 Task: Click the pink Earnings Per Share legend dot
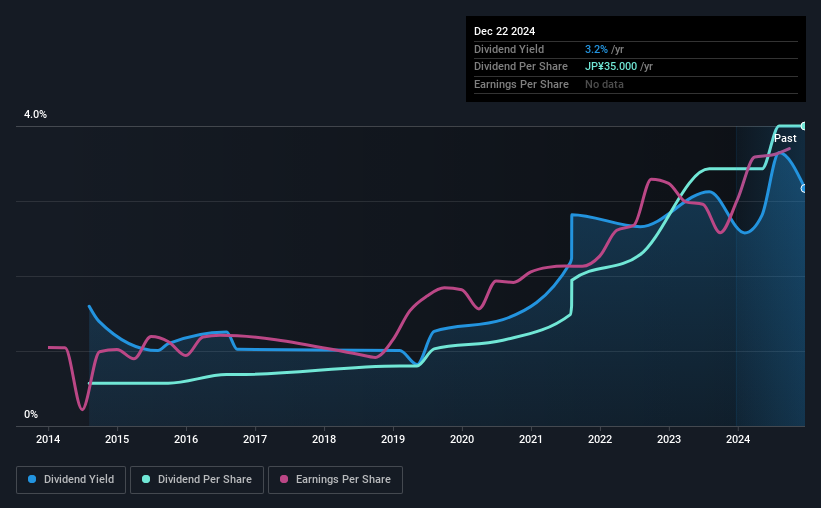pyautogui.click(x=284, y=479)
